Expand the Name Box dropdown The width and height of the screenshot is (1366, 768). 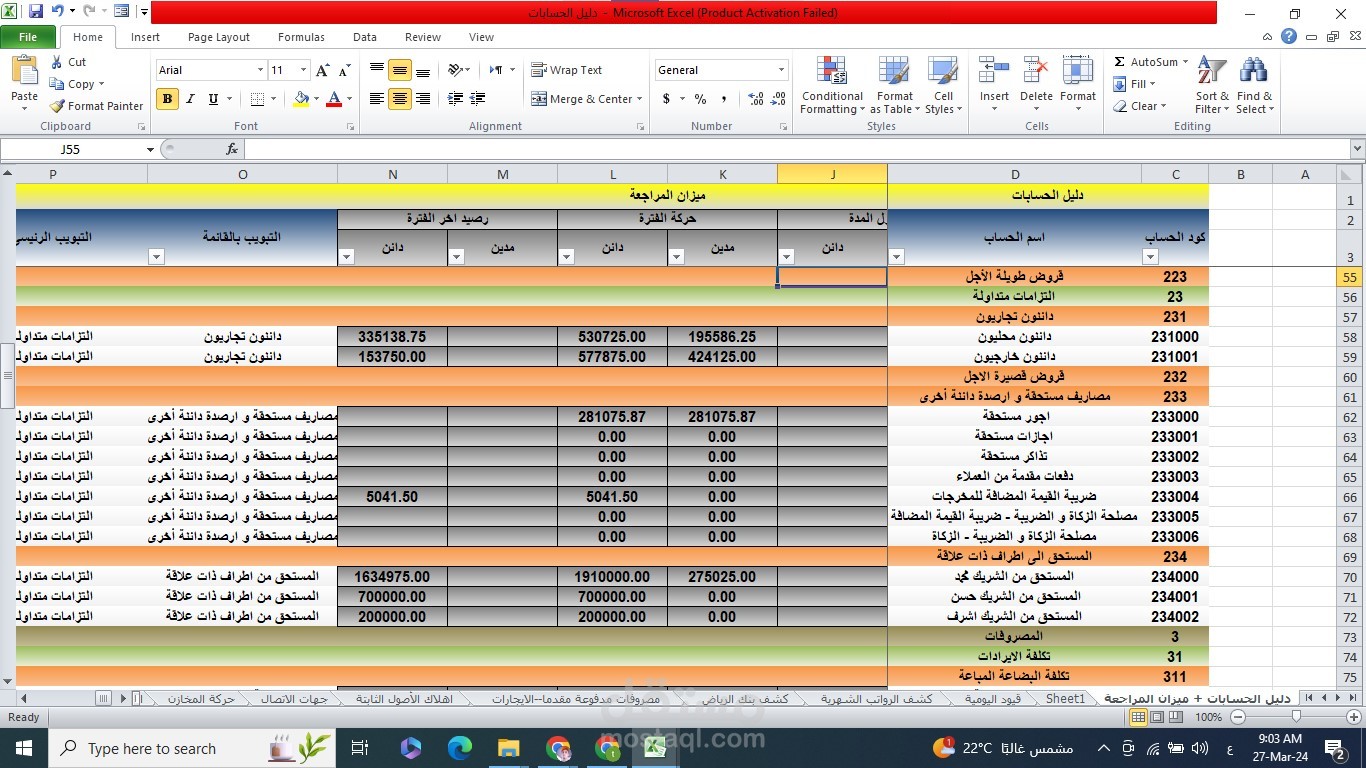tap(150, 149)
